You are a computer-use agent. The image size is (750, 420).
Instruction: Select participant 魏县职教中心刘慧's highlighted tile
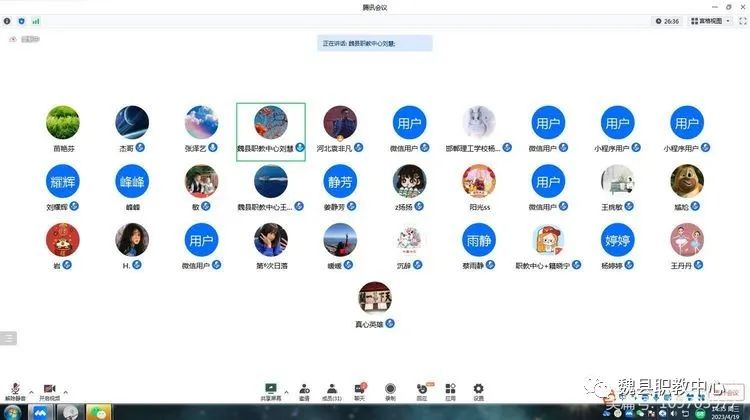tap(270, 130)
